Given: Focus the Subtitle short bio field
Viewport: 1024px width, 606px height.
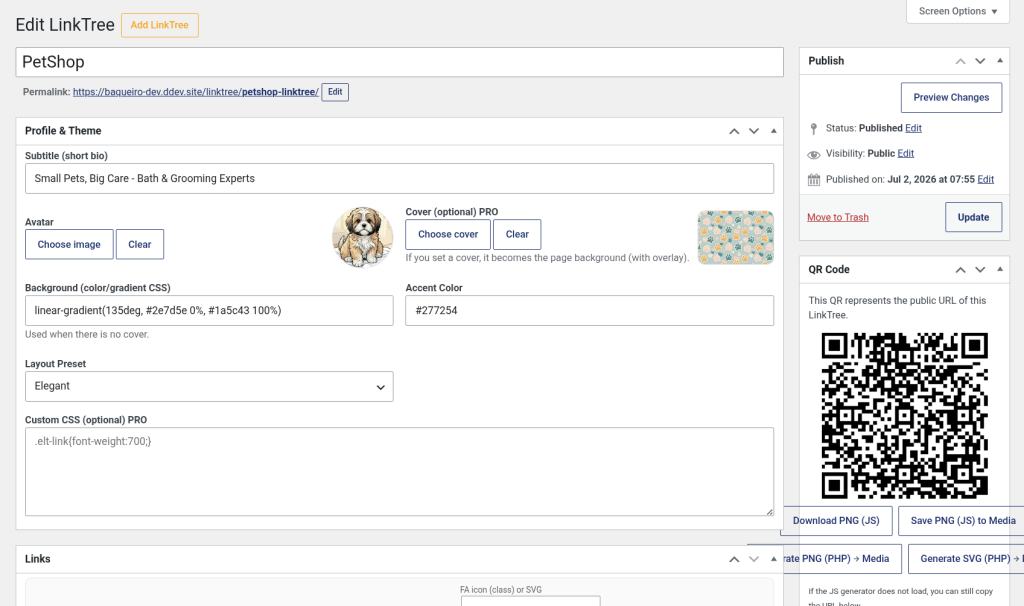Looking at the screenshot, I should click(400, 178).
